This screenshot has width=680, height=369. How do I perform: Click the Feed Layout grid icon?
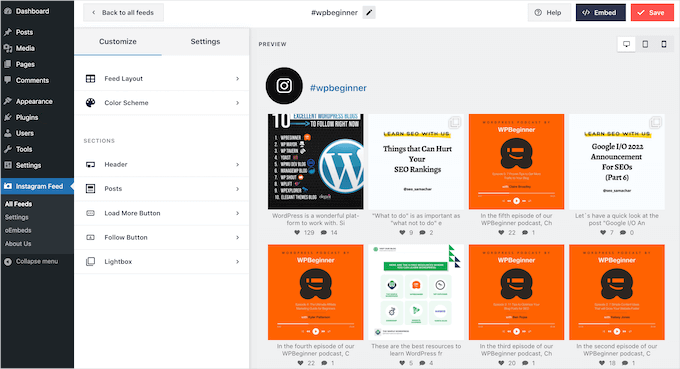(x=90, y=78)
